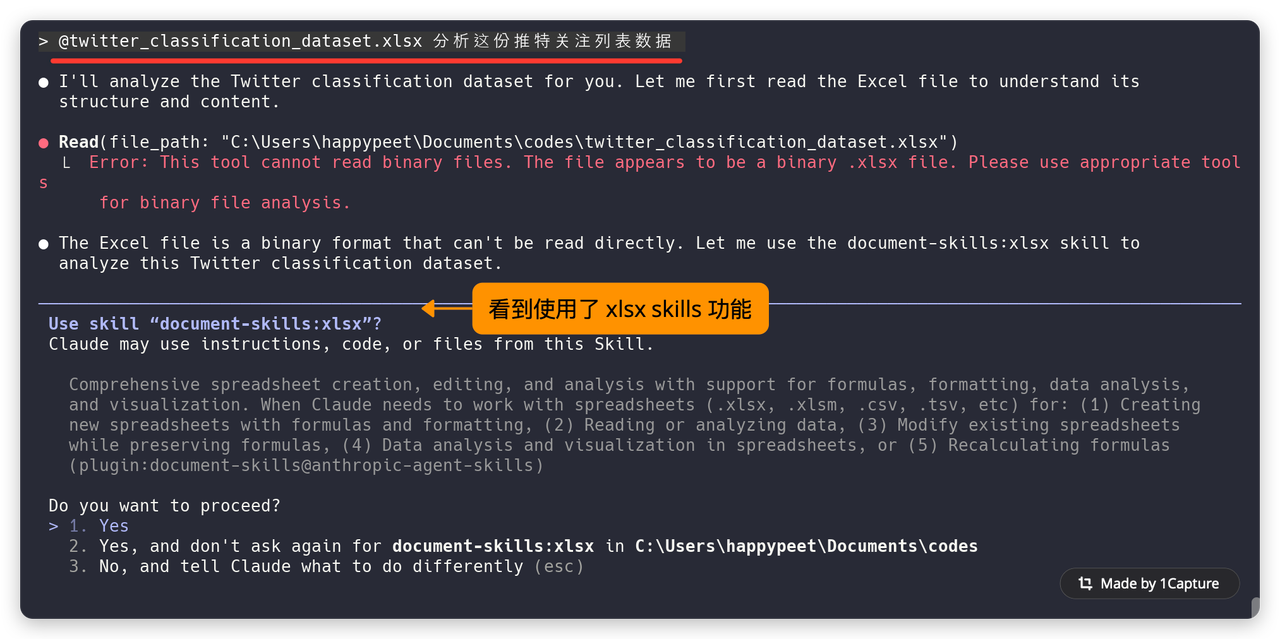Viewport: 1280px width, 639px height.
Task: Click the scrollbar thumb at bottom-right corner
Action: click(x=1255, y=607)
